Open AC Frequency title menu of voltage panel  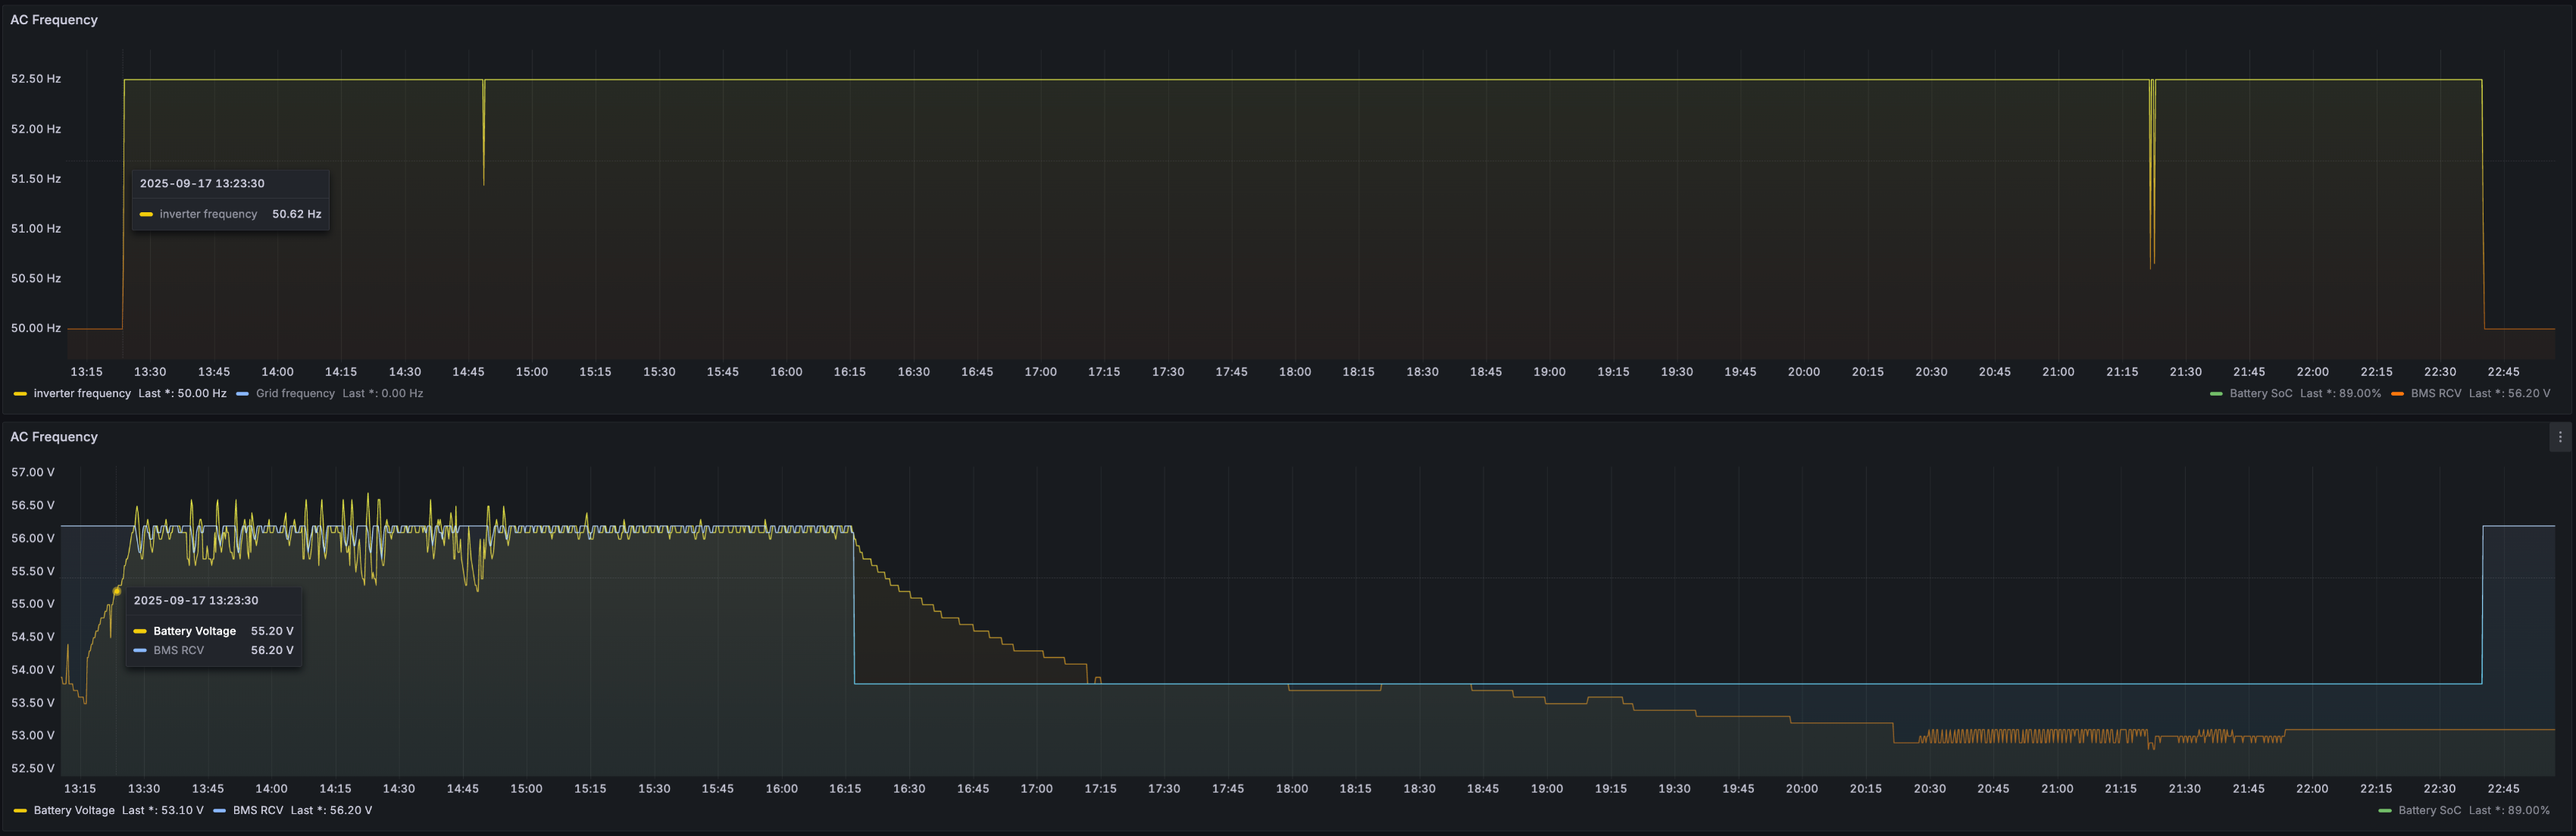click(54, 437)
